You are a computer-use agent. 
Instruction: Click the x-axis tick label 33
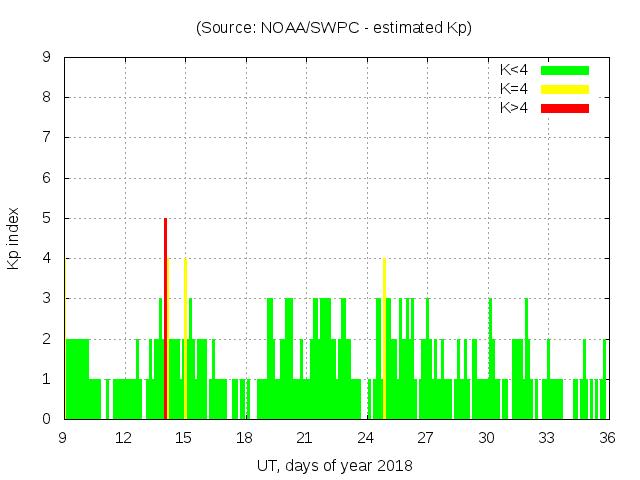(546, 438)
